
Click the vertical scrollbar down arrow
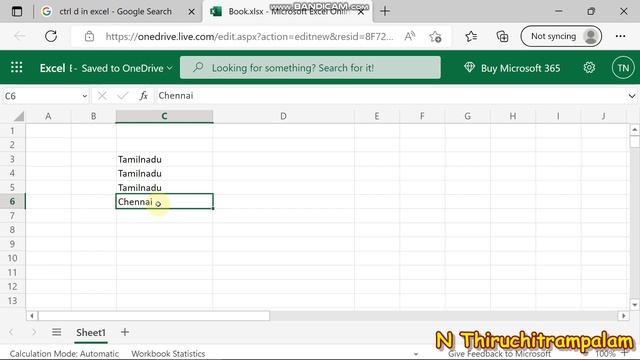(634, 304)
